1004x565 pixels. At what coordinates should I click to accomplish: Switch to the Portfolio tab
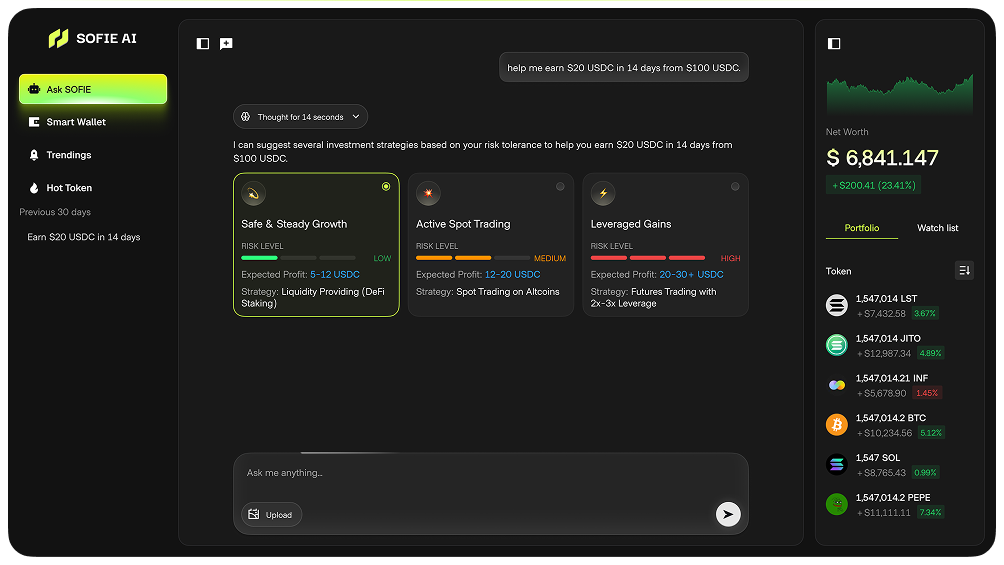862,228
